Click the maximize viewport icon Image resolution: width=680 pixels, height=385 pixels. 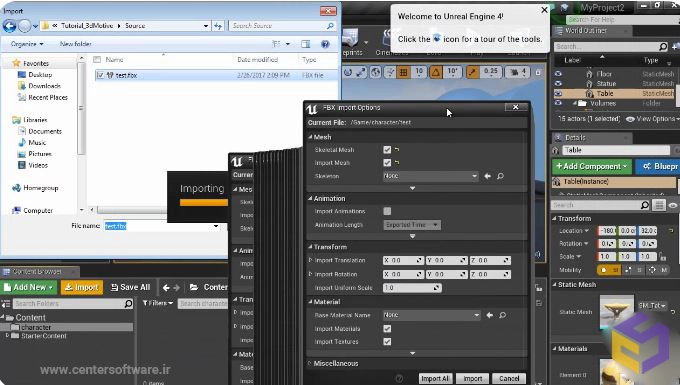538,72
